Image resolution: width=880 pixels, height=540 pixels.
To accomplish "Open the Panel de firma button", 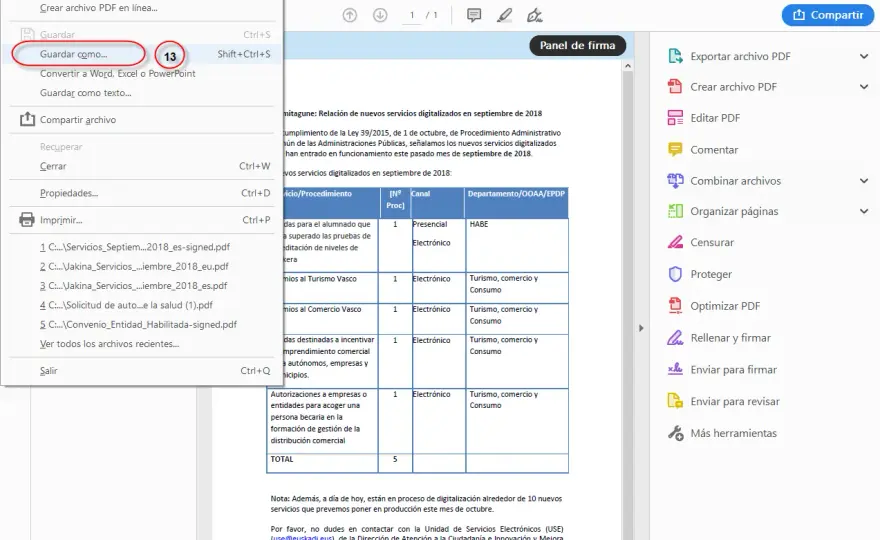I will coord(578,45).
